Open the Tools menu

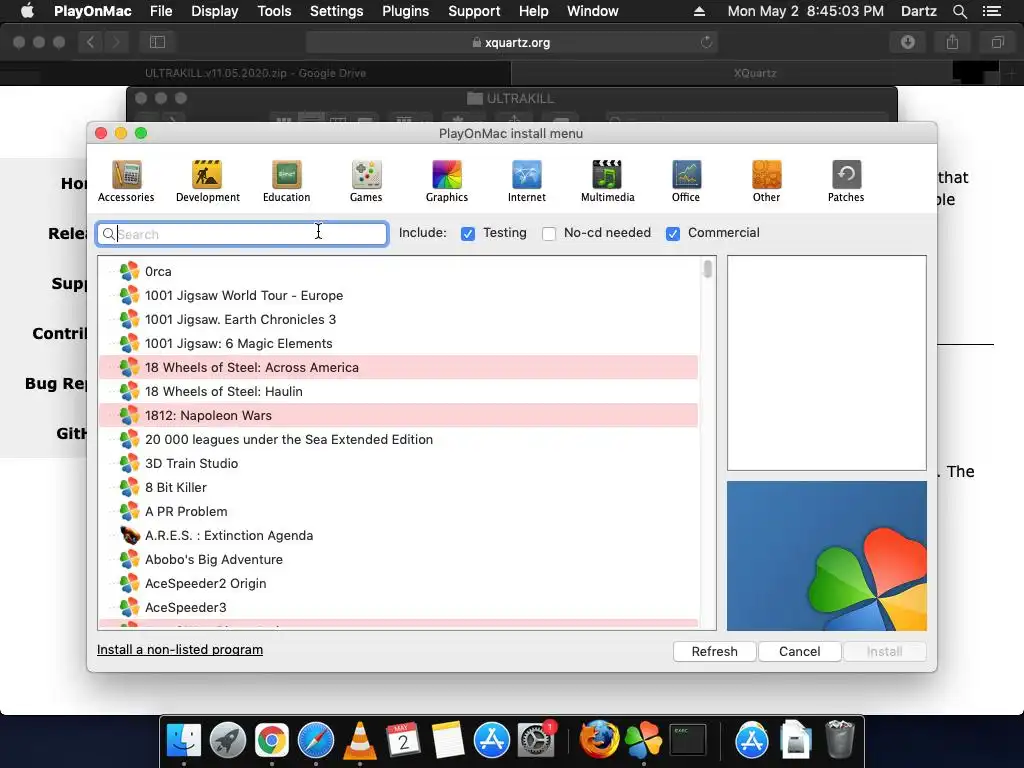(274, 11)
